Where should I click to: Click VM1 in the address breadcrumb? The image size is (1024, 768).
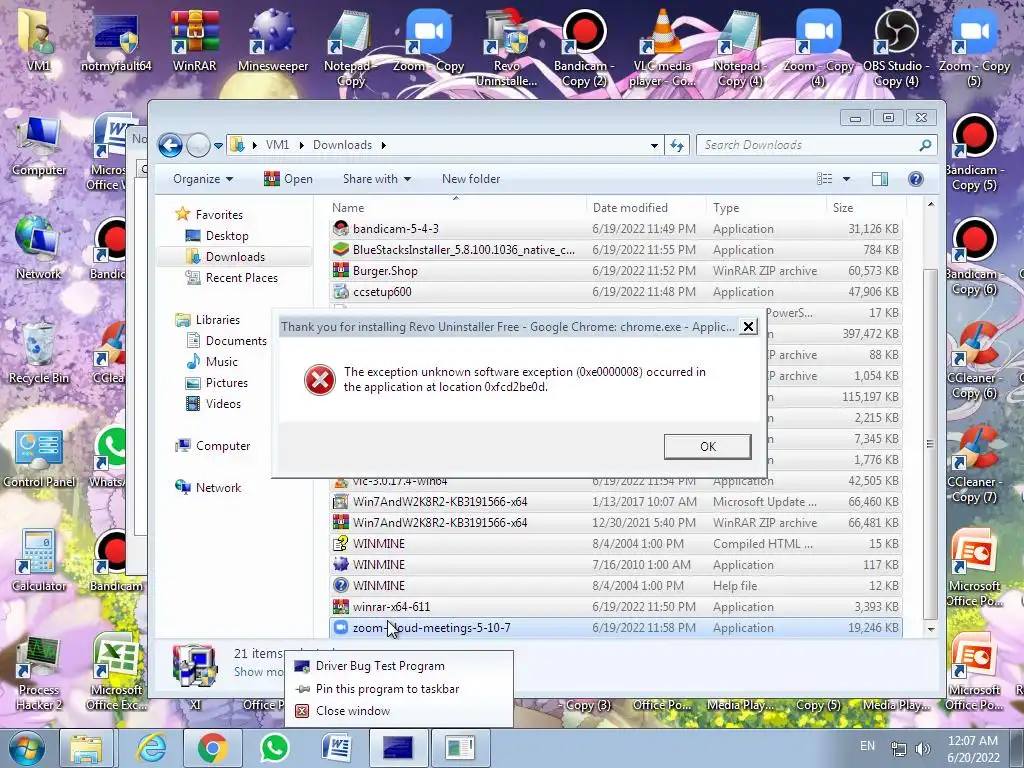click(x=277, y=145)
